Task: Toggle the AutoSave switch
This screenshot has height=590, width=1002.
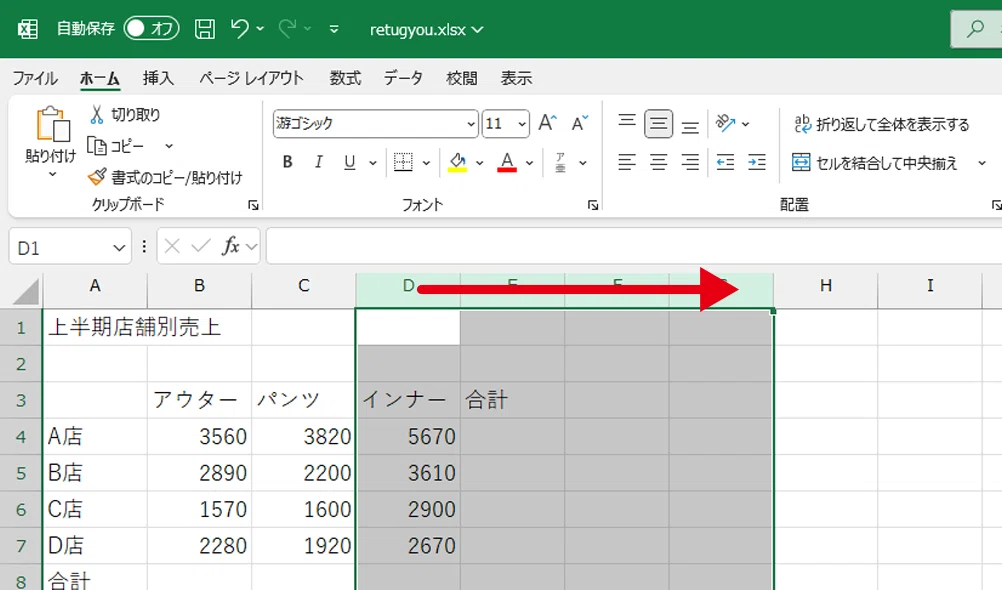Action: click(151, 28)
